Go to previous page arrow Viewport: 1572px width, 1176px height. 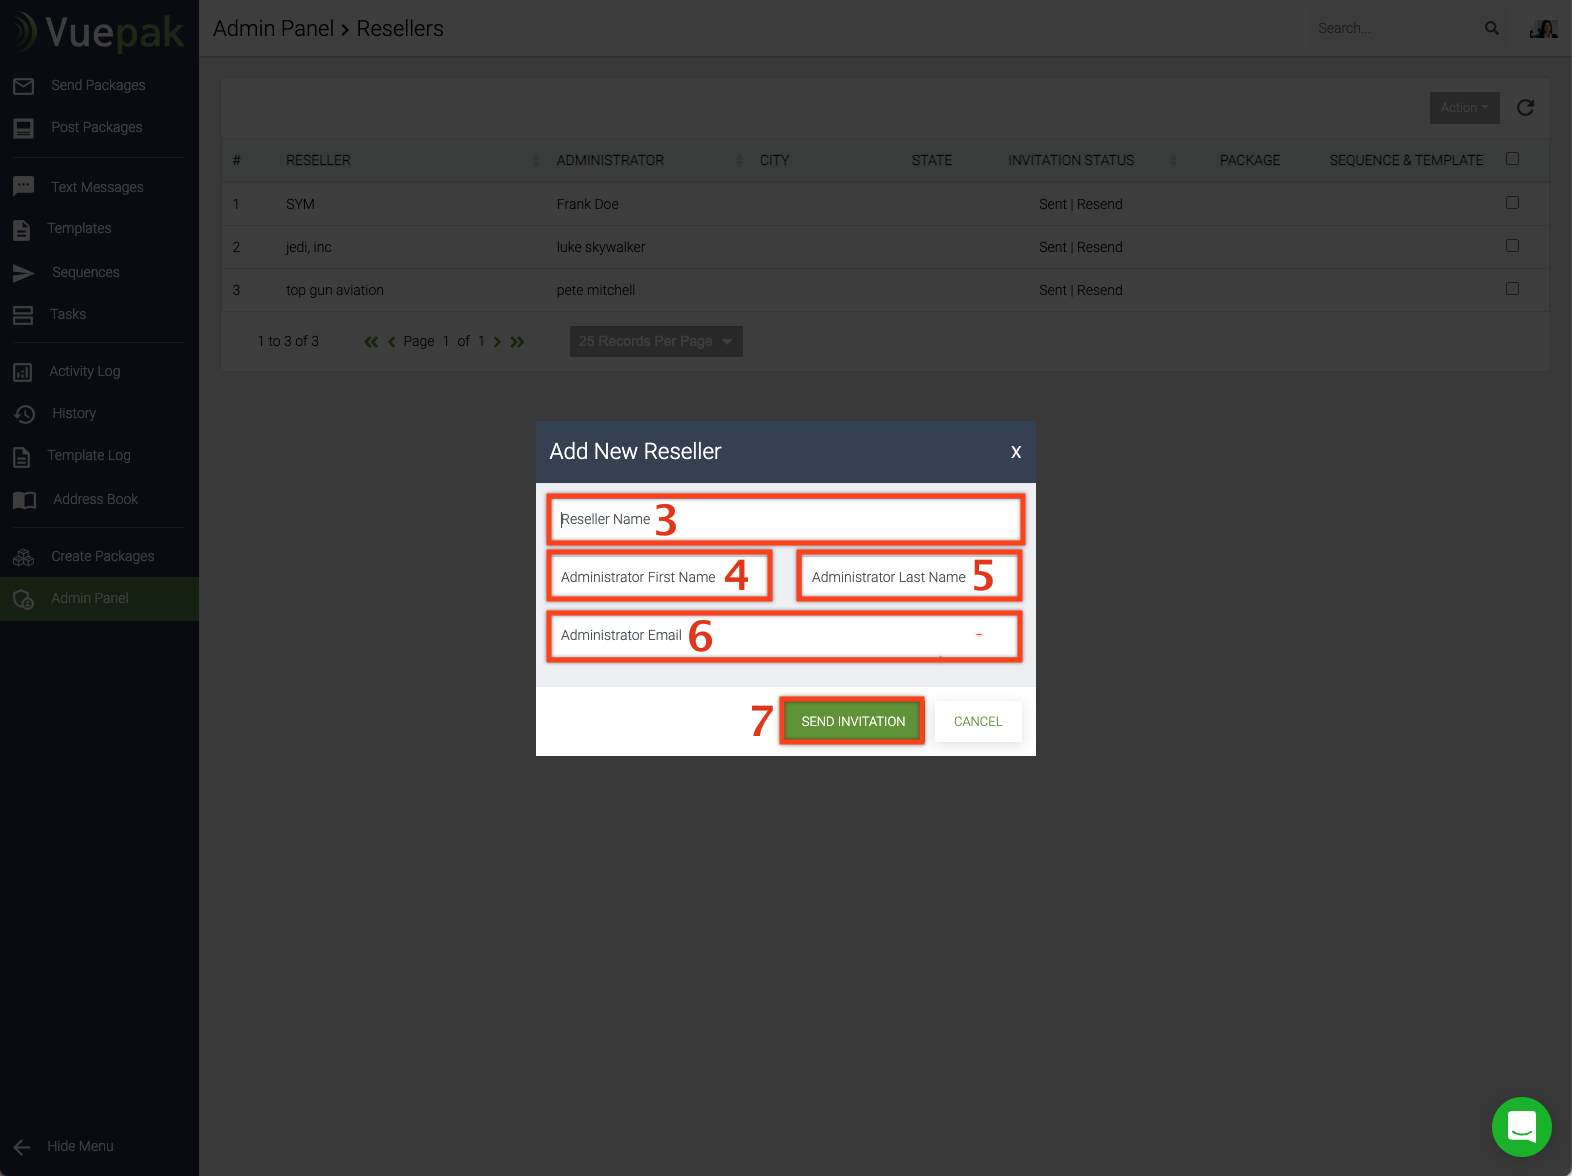[x=392, y=342]
